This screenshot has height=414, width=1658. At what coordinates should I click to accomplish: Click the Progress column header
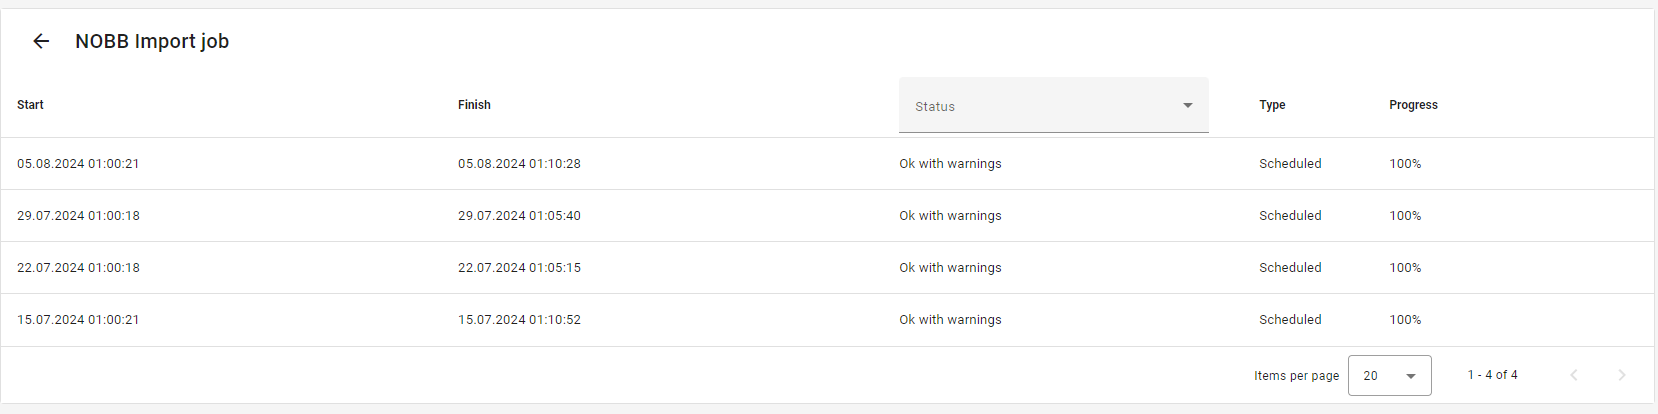tap(1413, 105)
